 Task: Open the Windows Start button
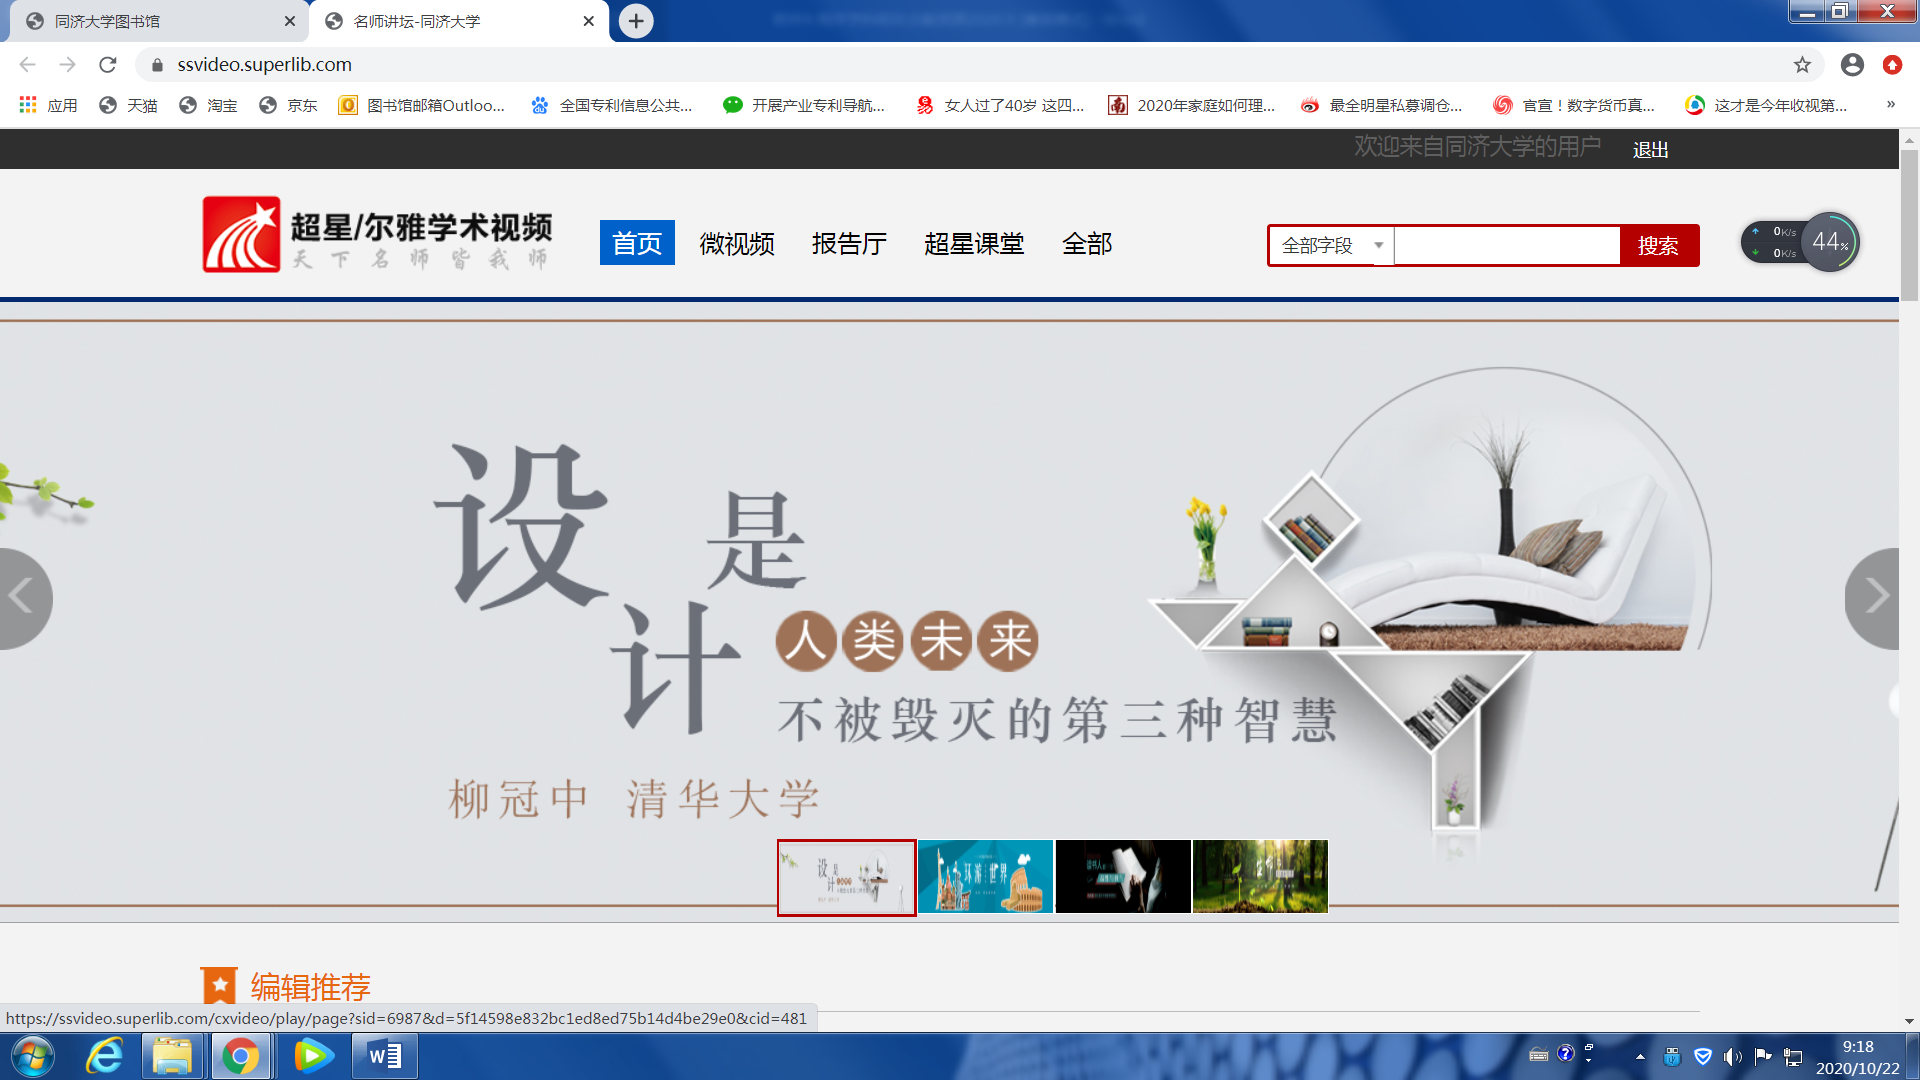[x=33, y=1056]
